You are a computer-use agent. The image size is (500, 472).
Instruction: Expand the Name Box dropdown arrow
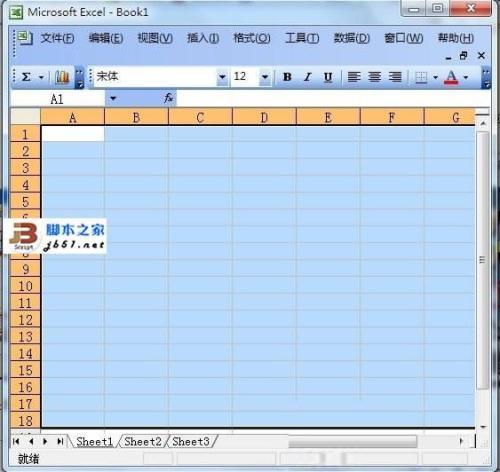(x=113, y=99)
